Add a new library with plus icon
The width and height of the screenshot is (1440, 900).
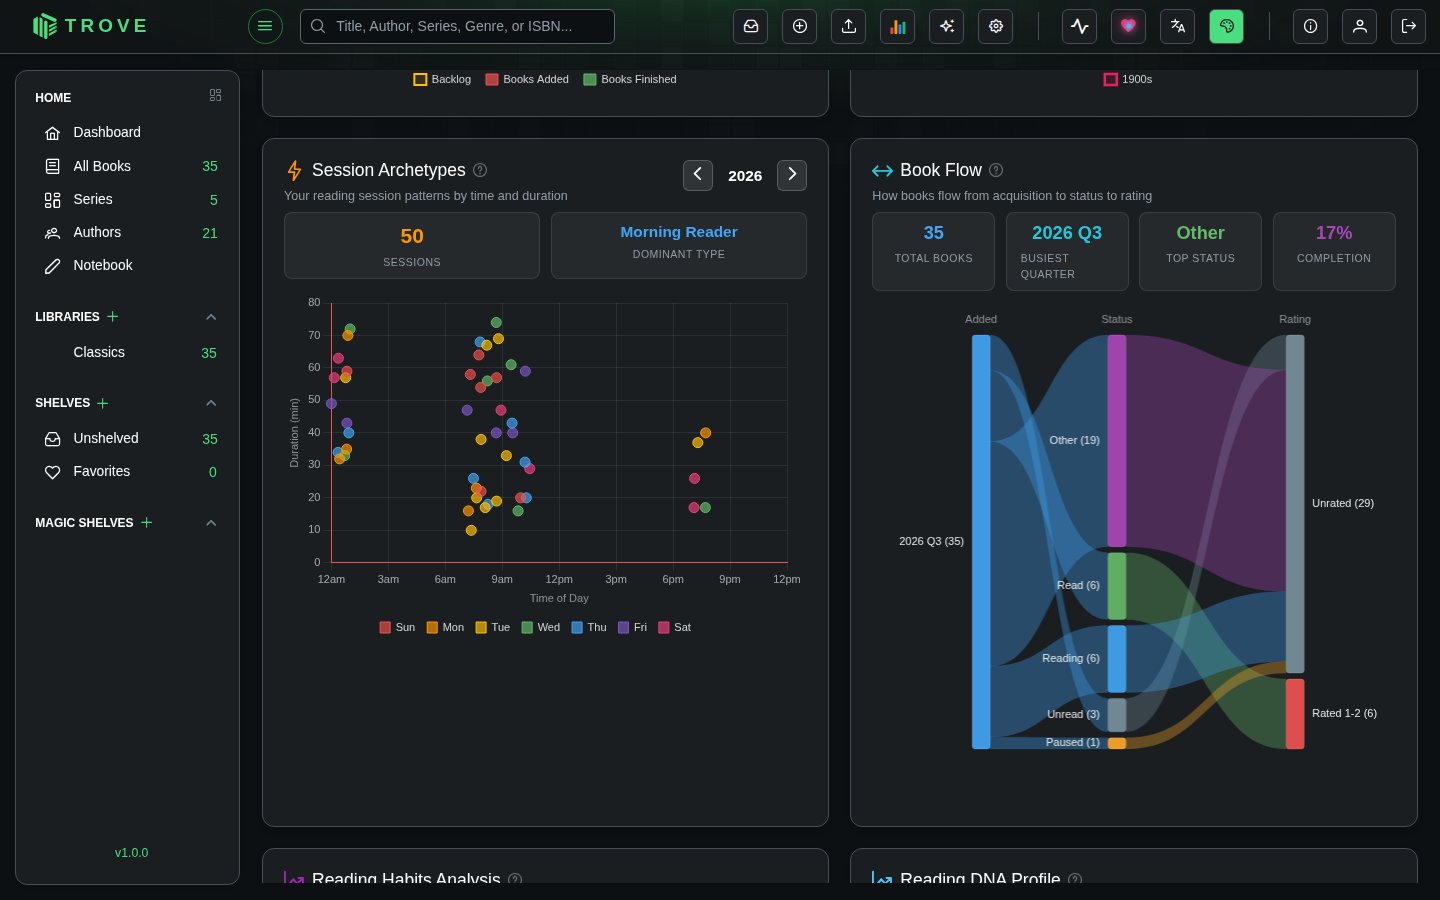[113, 316]
